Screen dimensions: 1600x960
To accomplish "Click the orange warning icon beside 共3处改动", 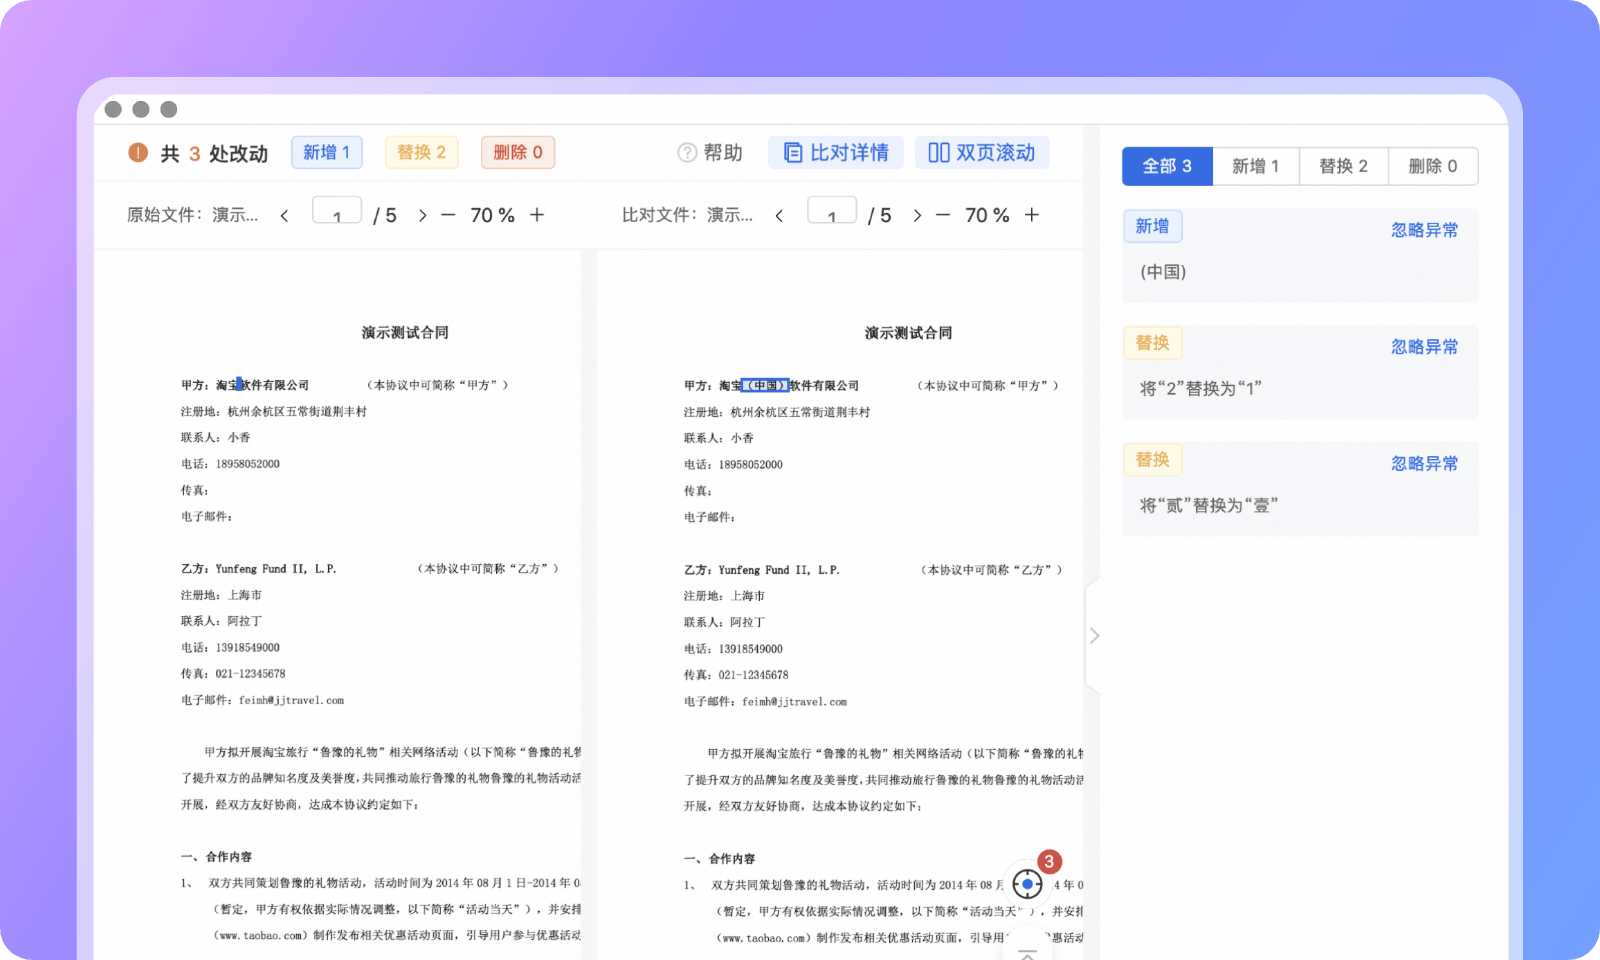I will (x=138, y=153).
